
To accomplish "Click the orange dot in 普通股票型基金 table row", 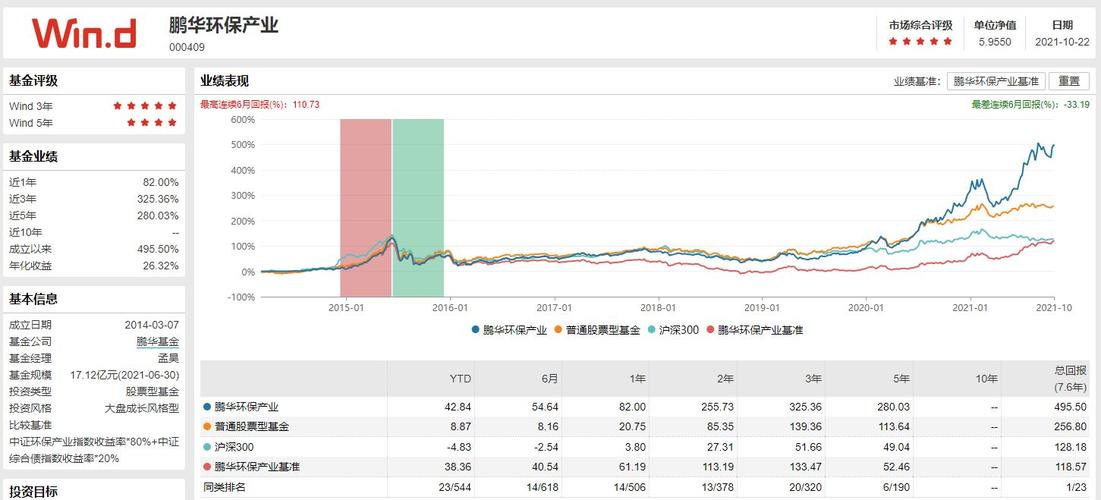I will coord(207,426).
